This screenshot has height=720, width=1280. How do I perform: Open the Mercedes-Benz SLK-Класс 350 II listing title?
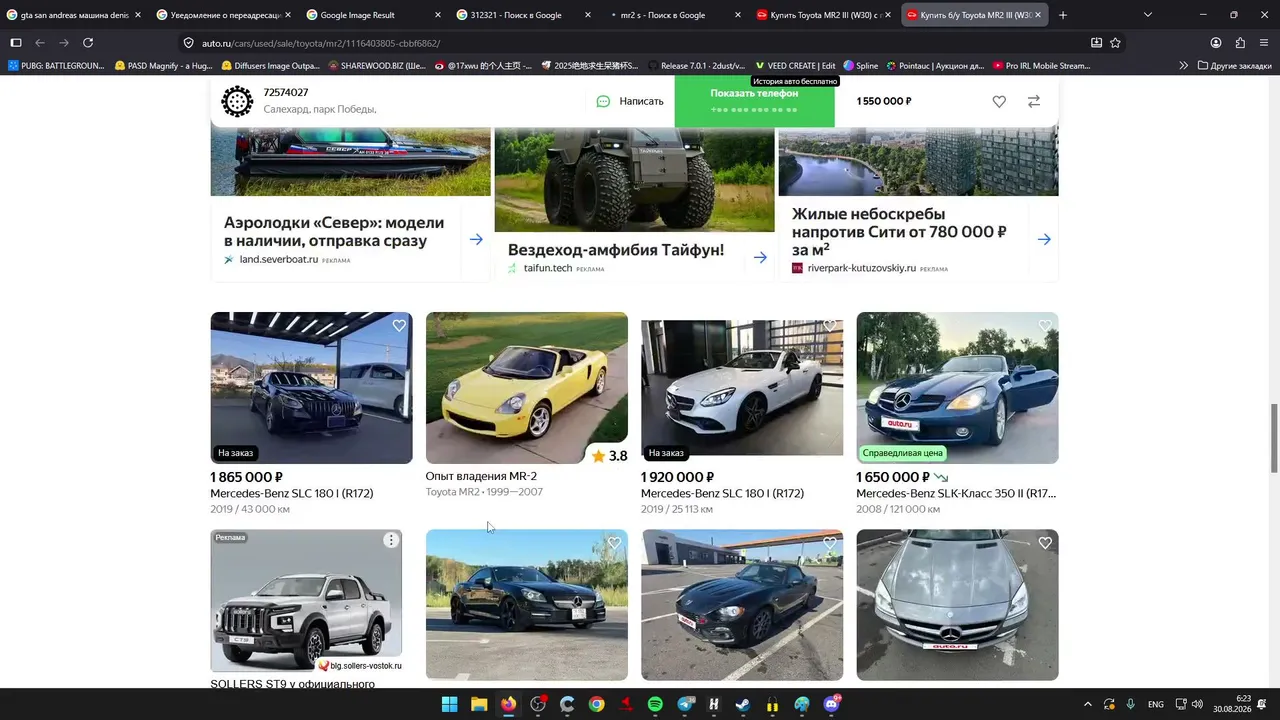pos(956,493)
